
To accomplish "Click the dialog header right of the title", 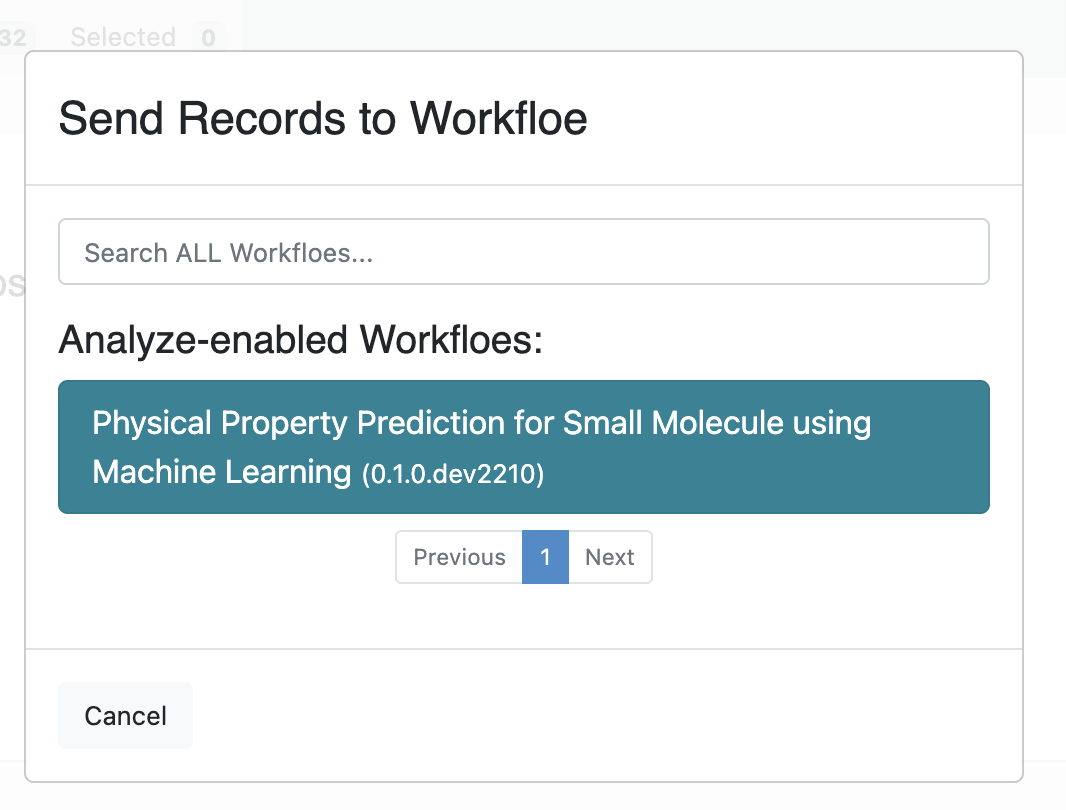I will point(802,118).
